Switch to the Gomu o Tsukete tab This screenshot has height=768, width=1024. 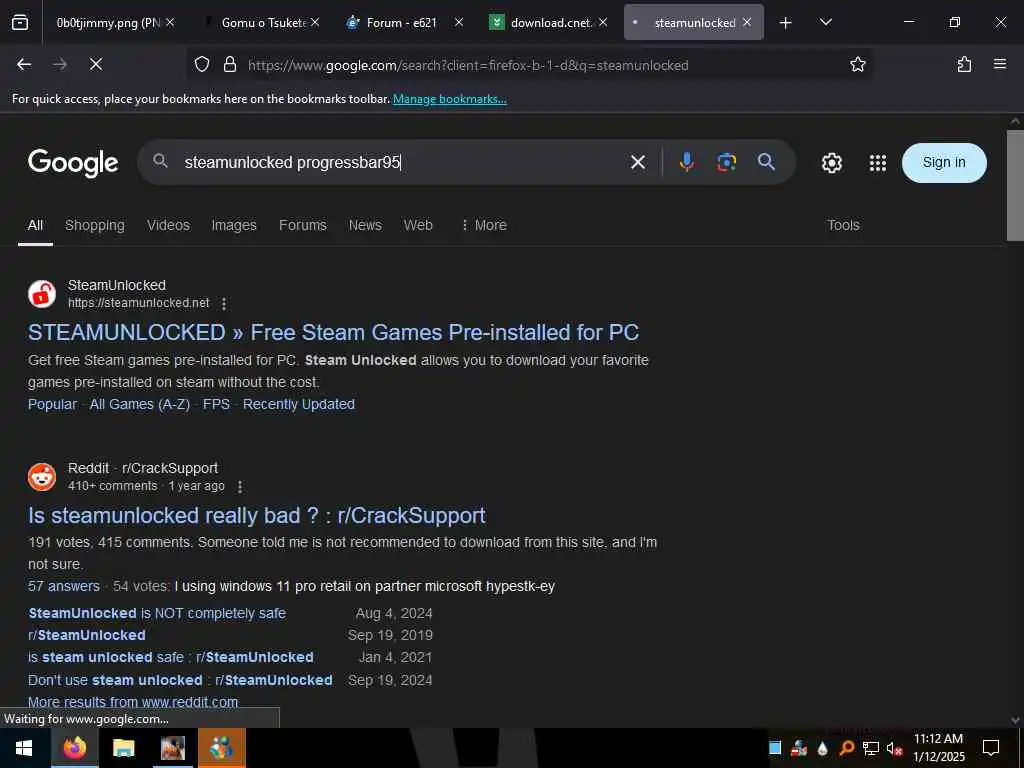point(263,23)
